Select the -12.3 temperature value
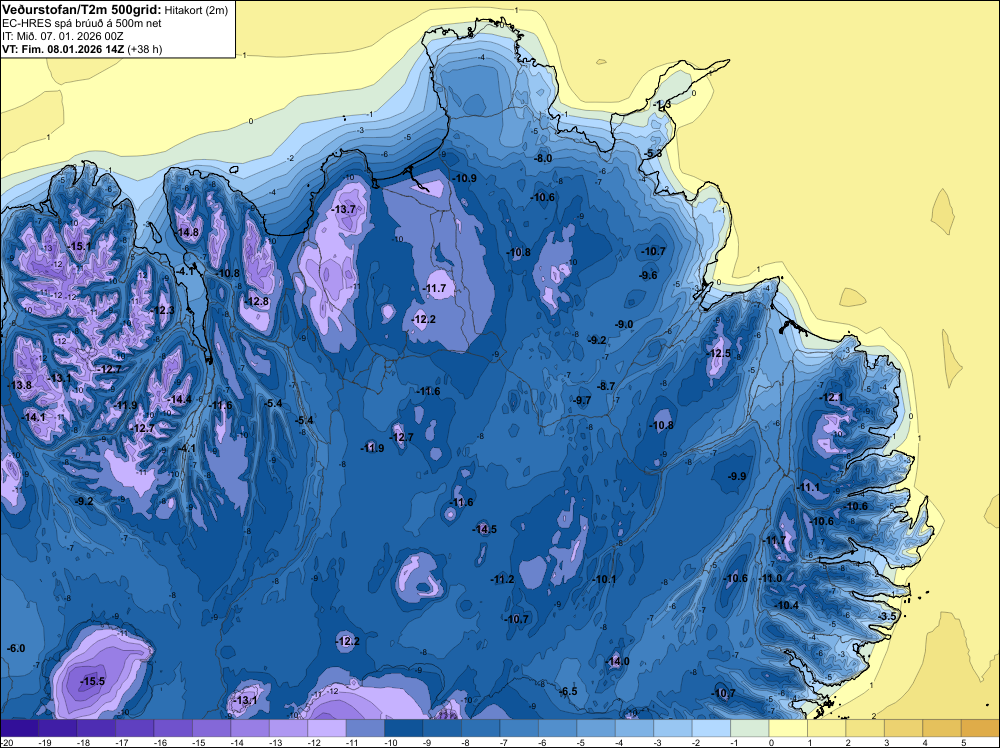The width and height of the screenshot is (1000, 748). (163, 310)
